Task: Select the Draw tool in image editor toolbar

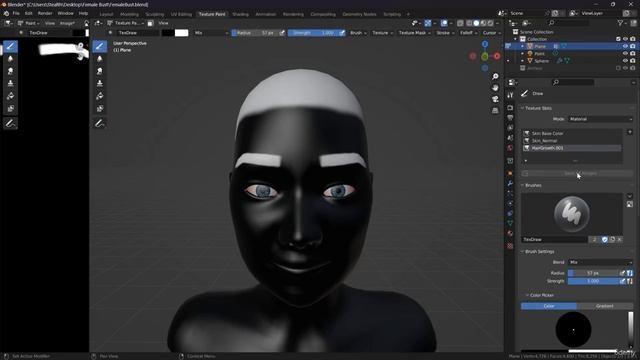Action: click(10, 46)
